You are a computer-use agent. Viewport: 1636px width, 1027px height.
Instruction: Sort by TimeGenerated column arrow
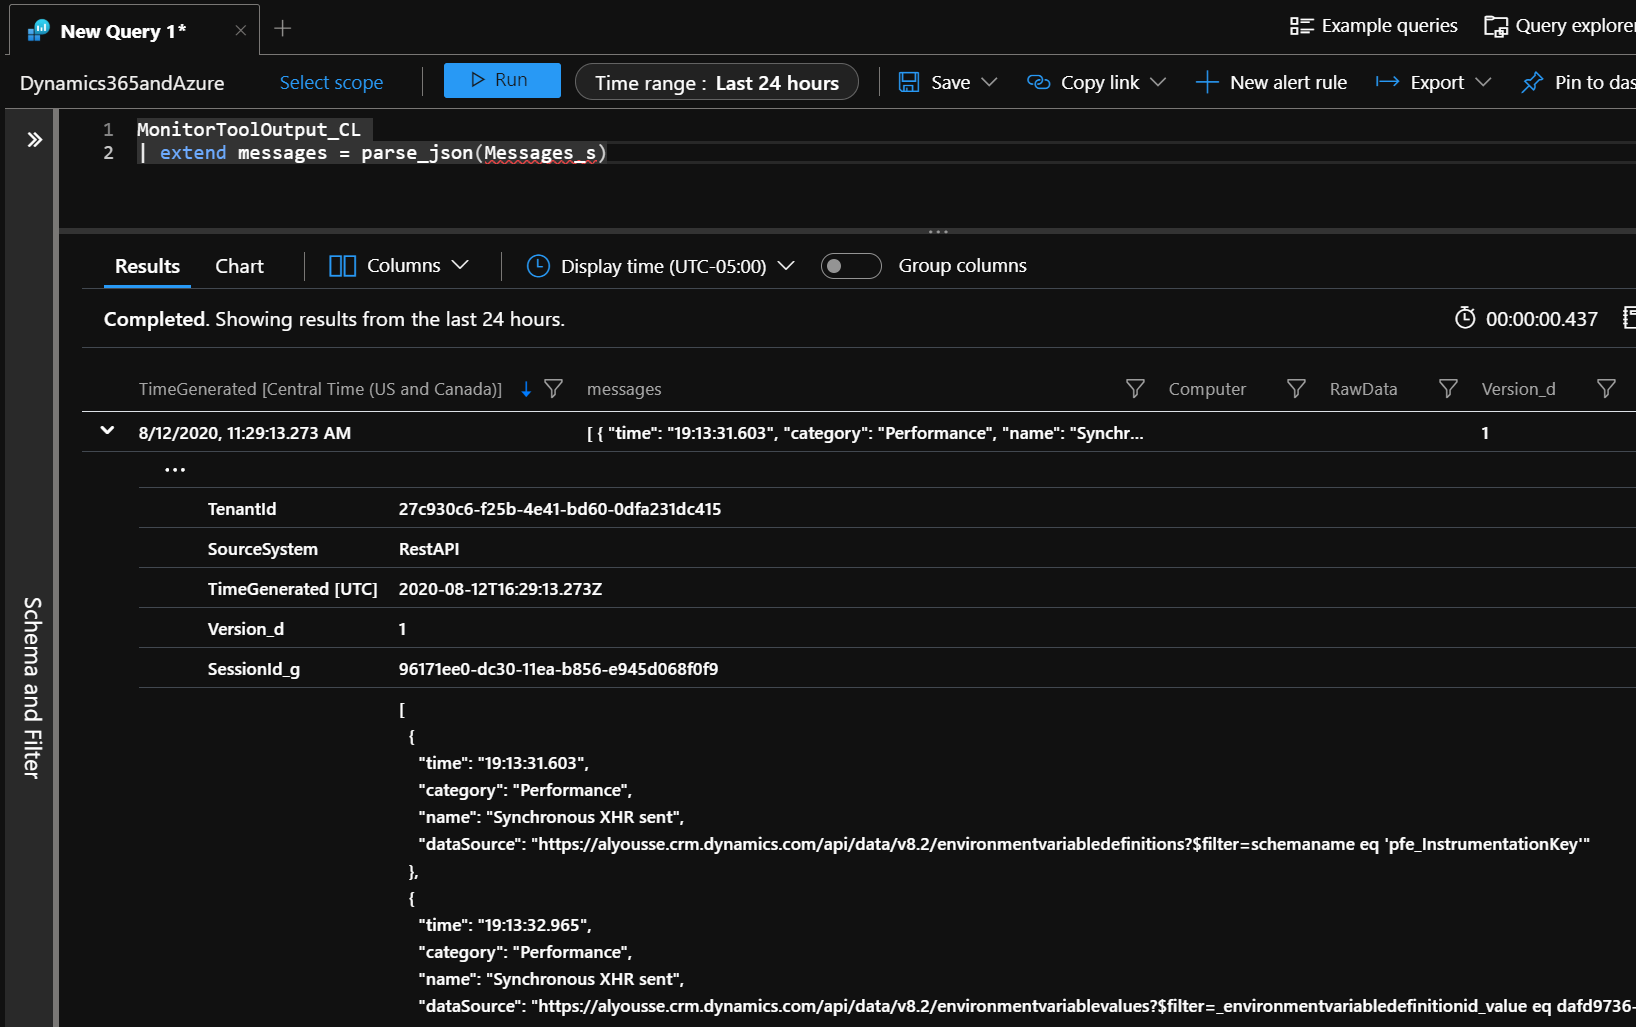tap(526, 389)
